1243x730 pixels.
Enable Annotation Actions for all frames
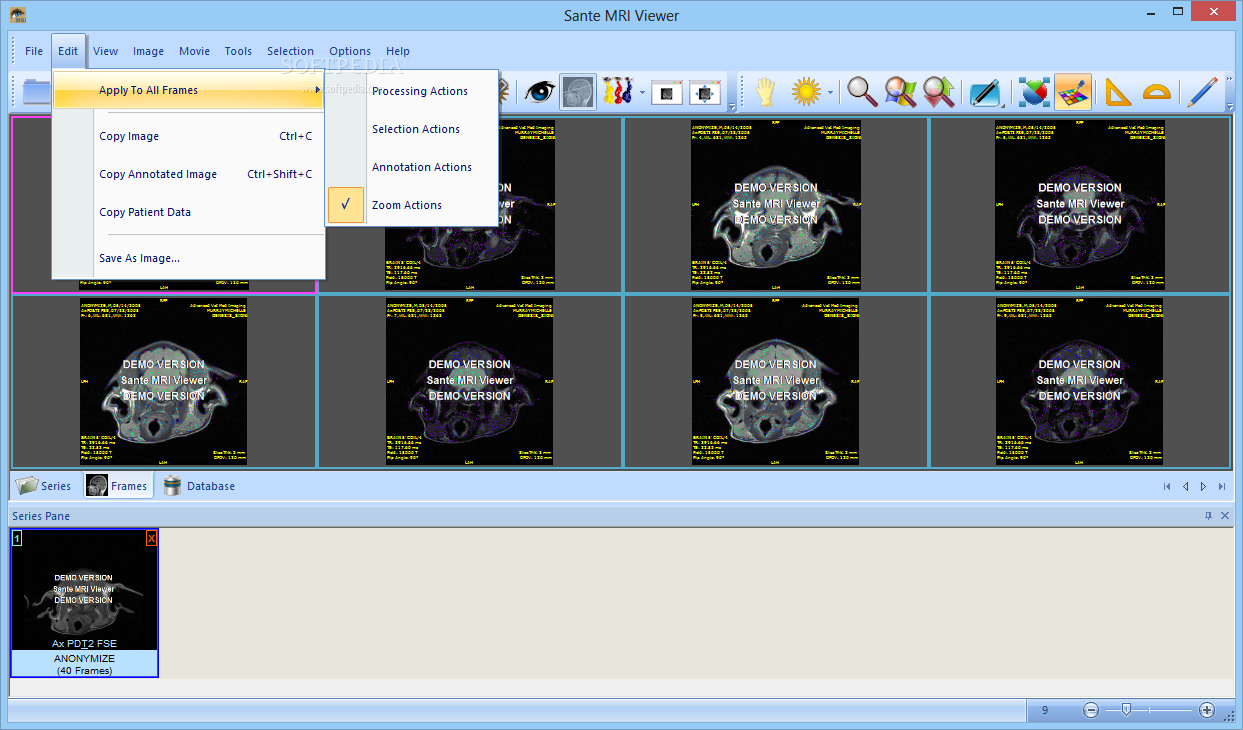tap(412, 167)
